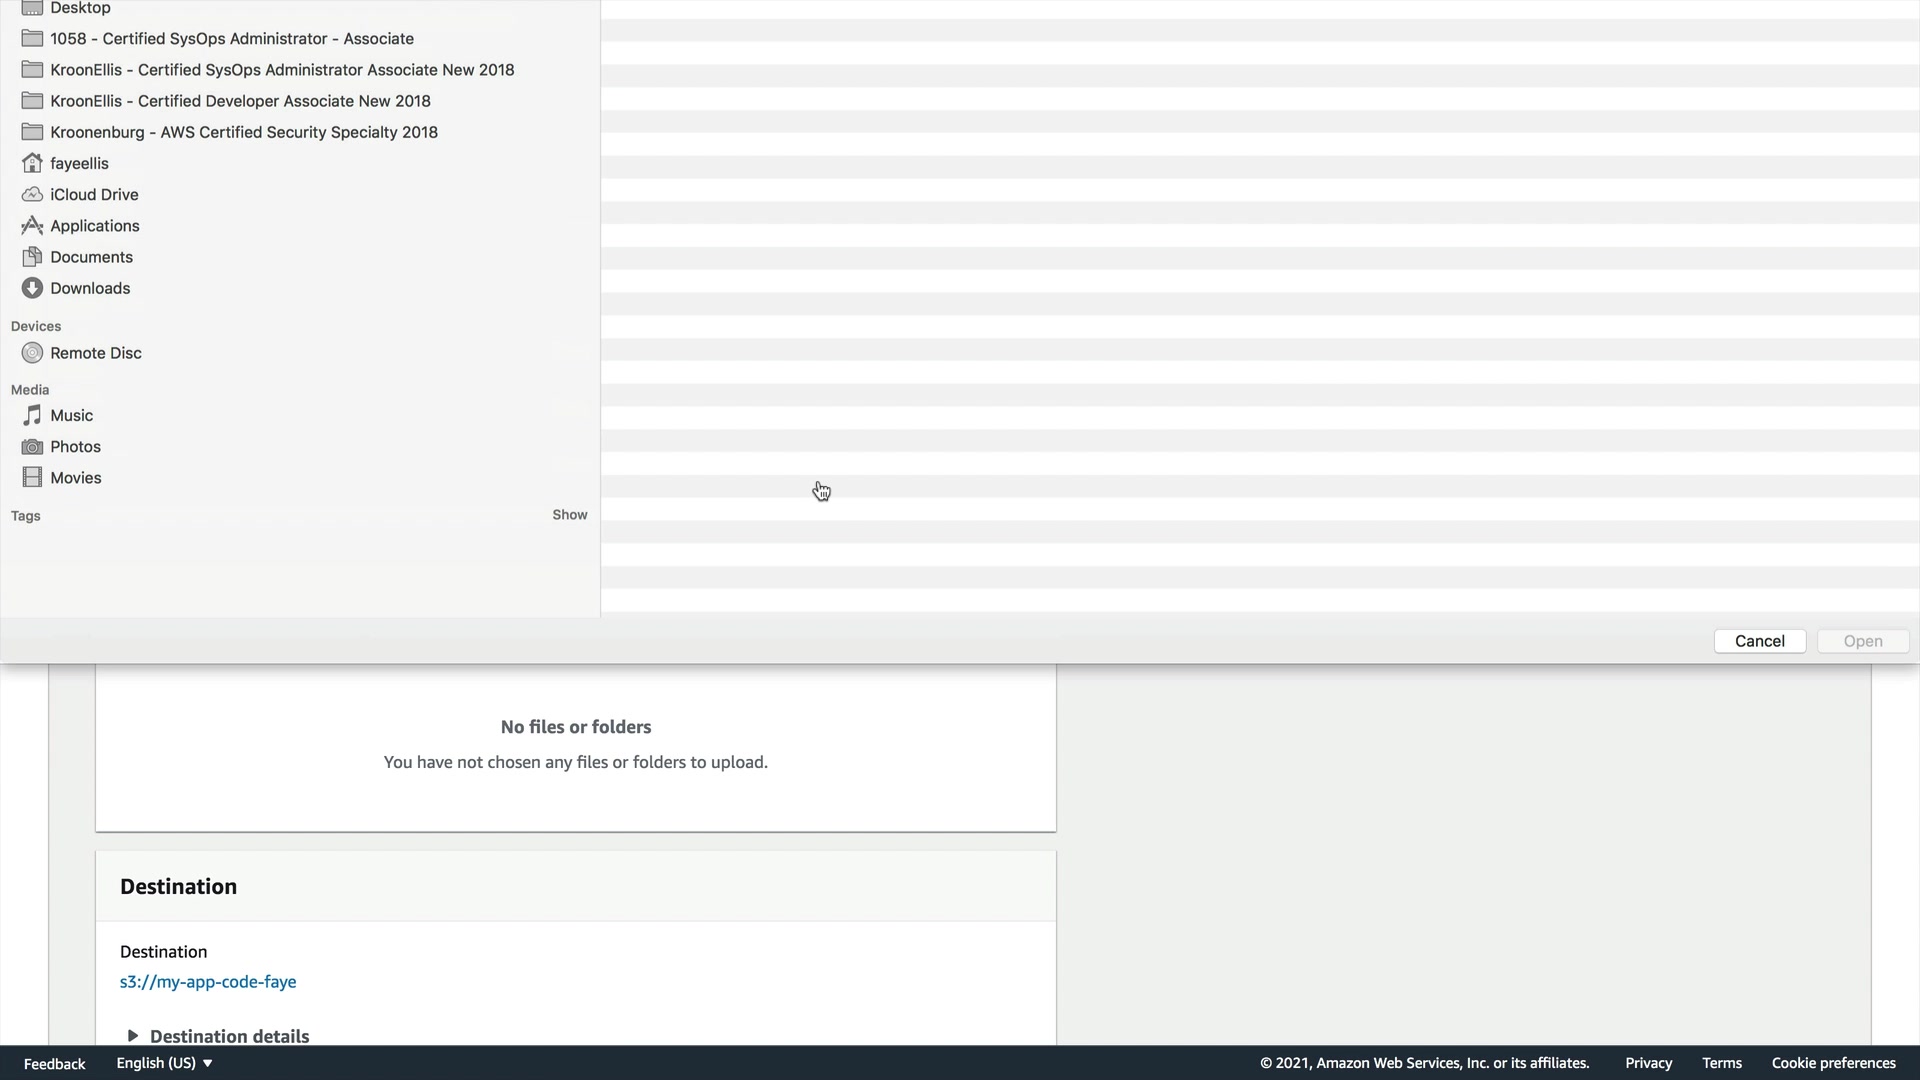Open the English (US) language dropdown
This screenshot has width=1920, height=1080.
(x=165, y=1063)
